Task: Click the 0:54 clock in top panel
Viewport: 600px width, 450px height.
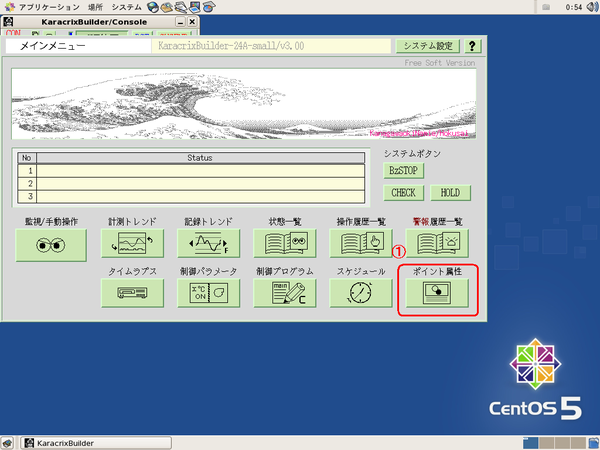Action: pyautogui.click(x=574, y=7)
